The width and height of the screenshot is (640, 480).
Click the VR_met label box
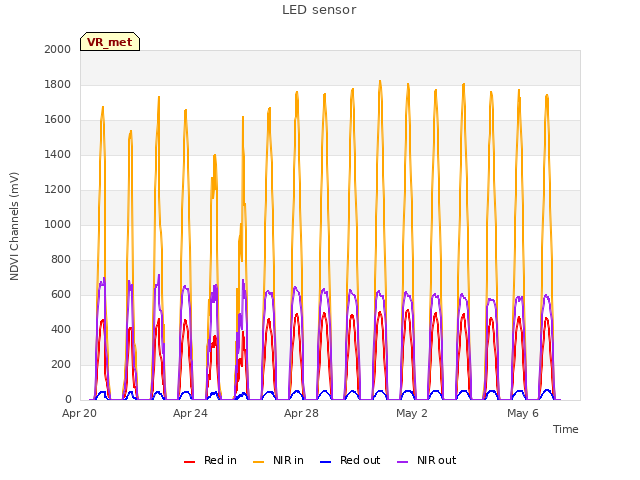[x=110, y=42]
